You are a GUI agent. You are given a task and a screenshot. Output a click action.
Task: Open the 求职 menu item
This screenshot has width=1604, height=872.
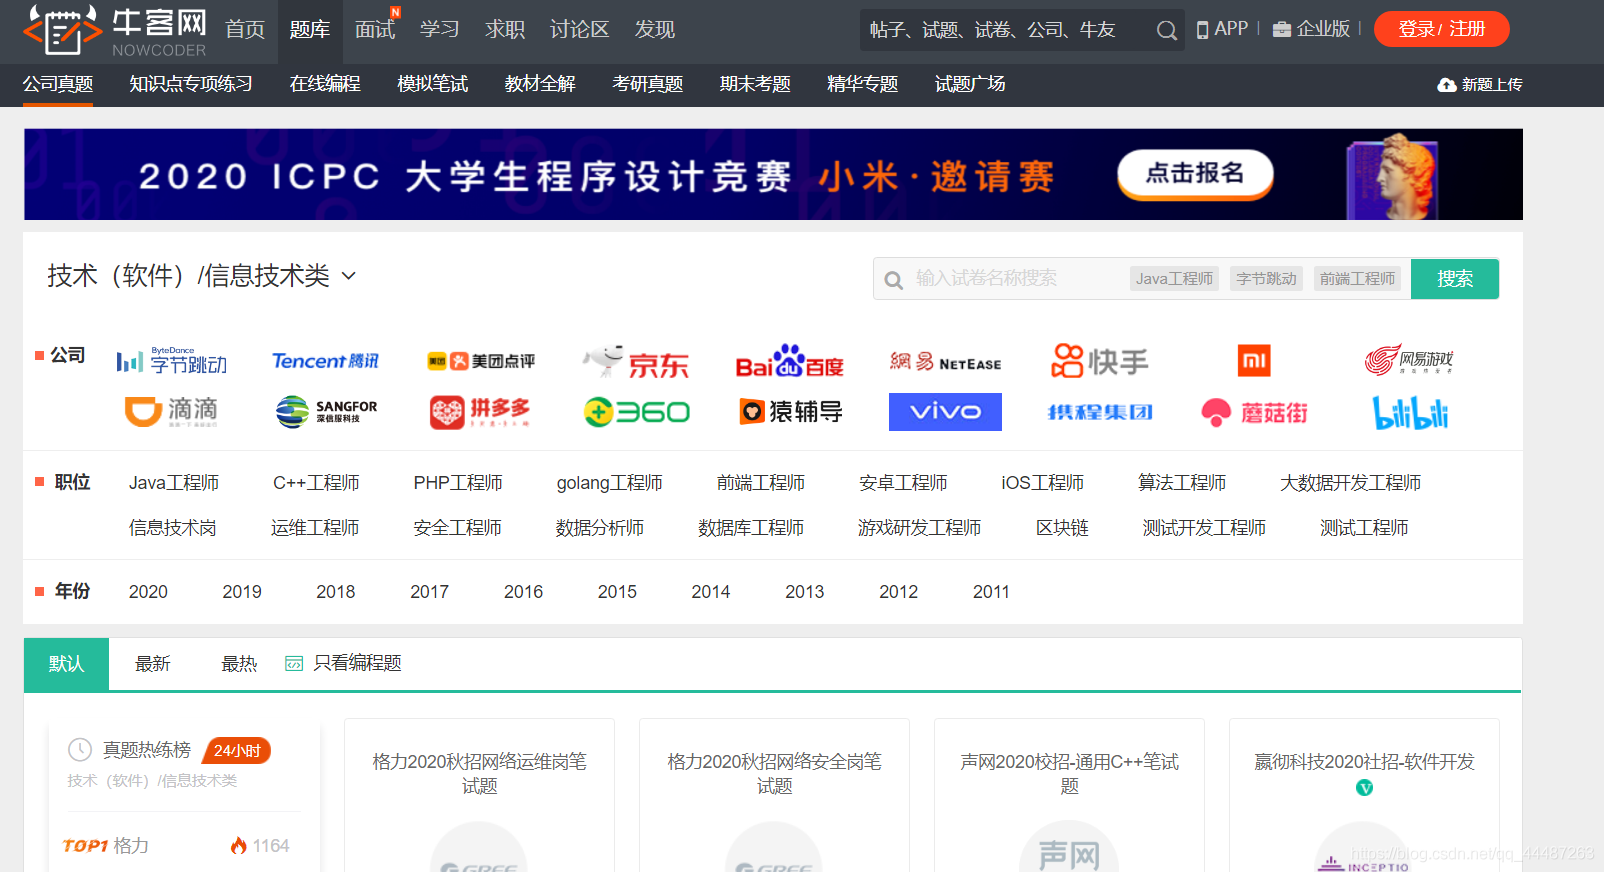pyautogui.click(x=505, y=30)
